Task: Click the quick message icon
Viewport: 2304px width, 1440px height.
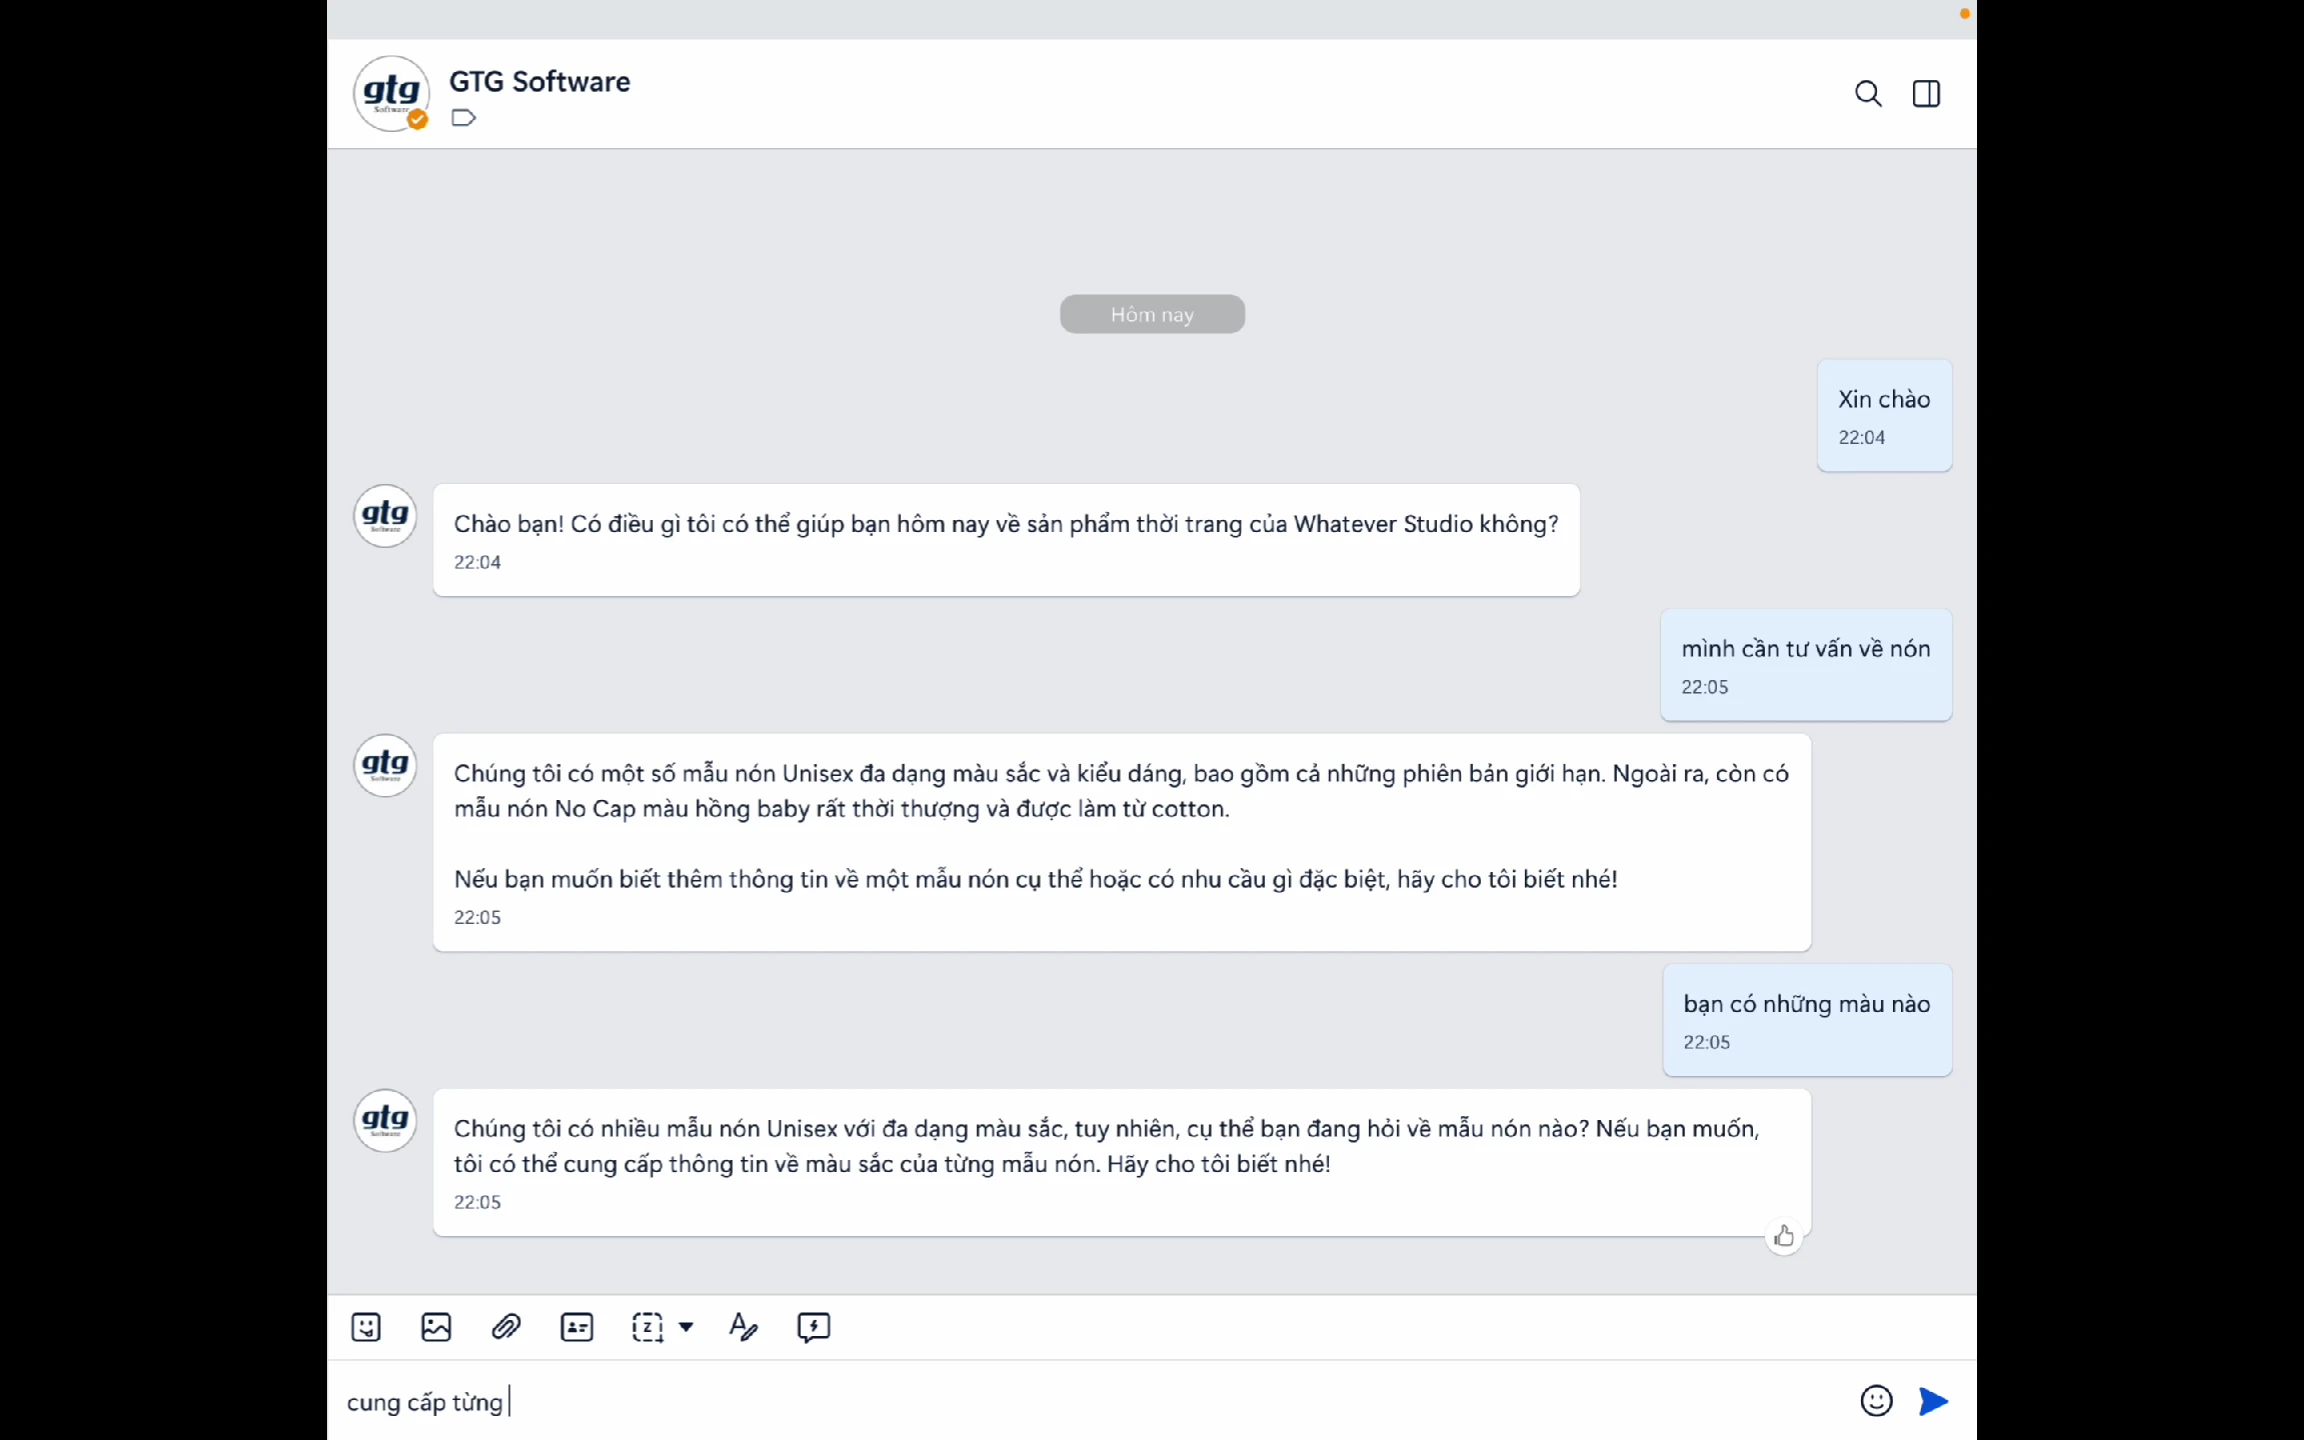Action: tap(814, 1327)
